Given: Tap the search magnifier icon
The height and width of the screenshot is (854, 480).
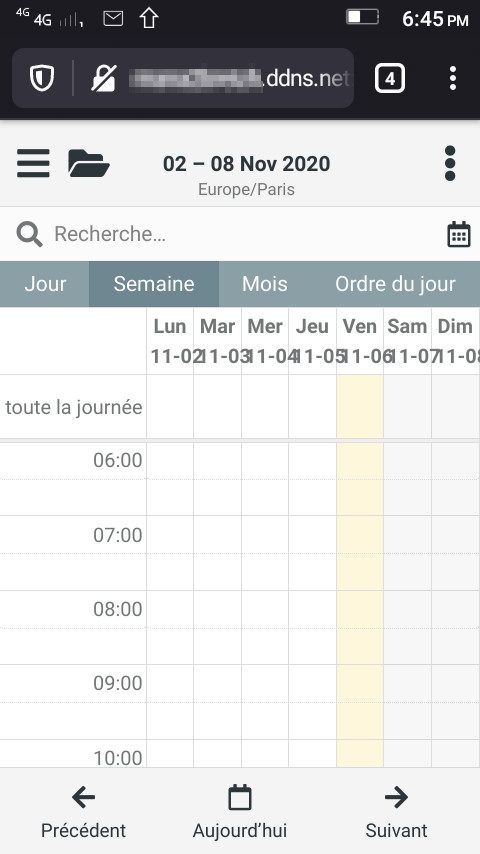Looking at the screenshot, I should (x=29, y=234).
